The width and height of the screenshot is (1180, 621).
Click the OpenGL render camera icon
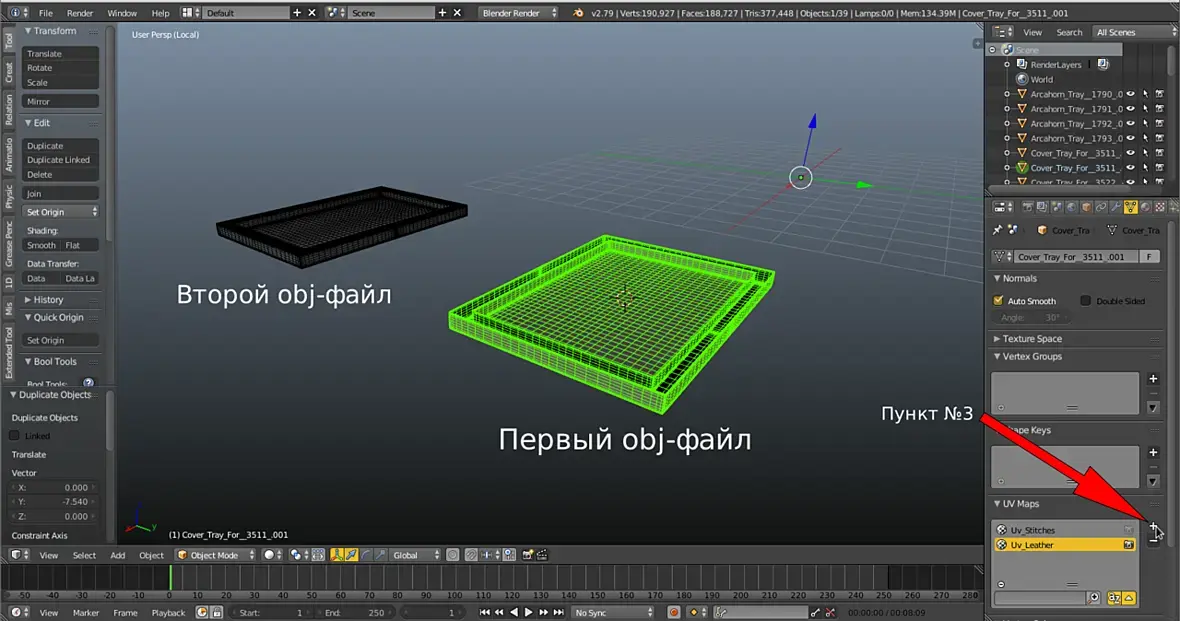point(527,555)
